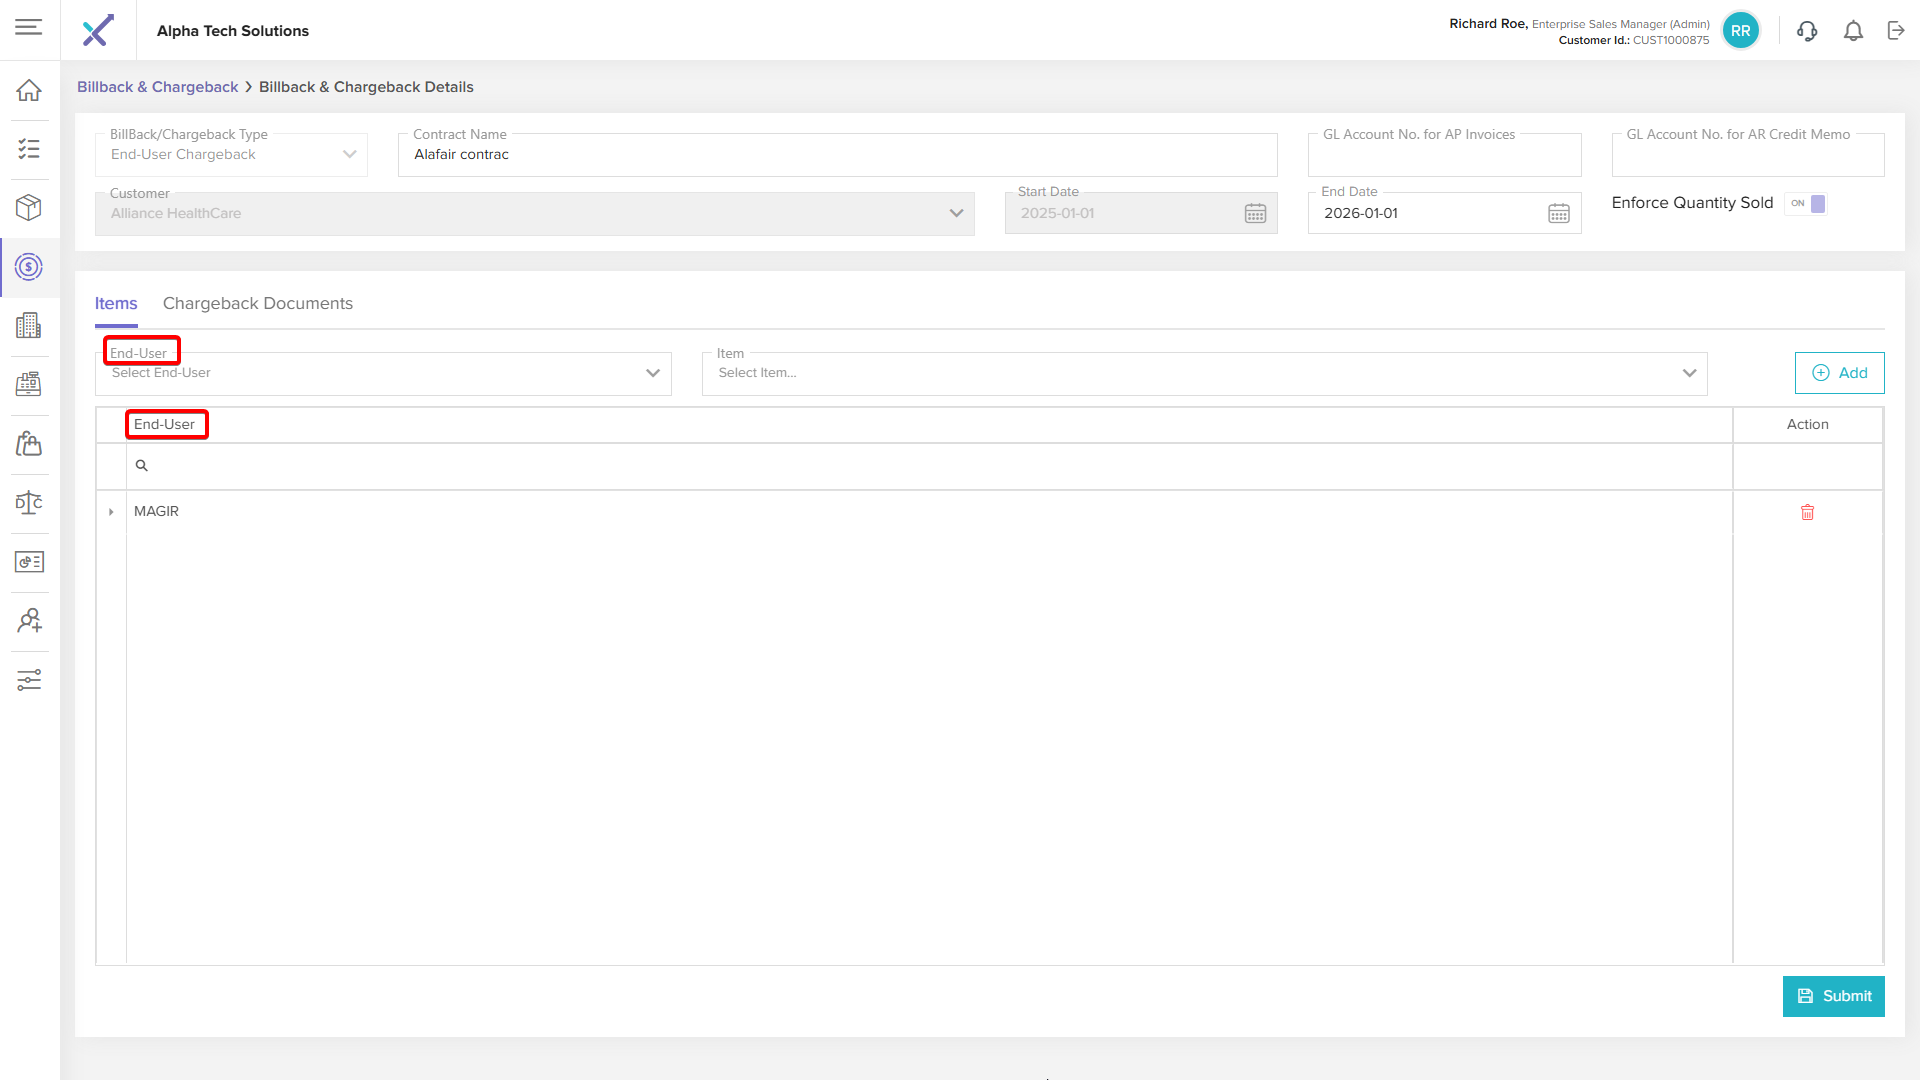Screen dimensions: 1920x1080
Task: Open the building sidebar icon
Action: 29,325
